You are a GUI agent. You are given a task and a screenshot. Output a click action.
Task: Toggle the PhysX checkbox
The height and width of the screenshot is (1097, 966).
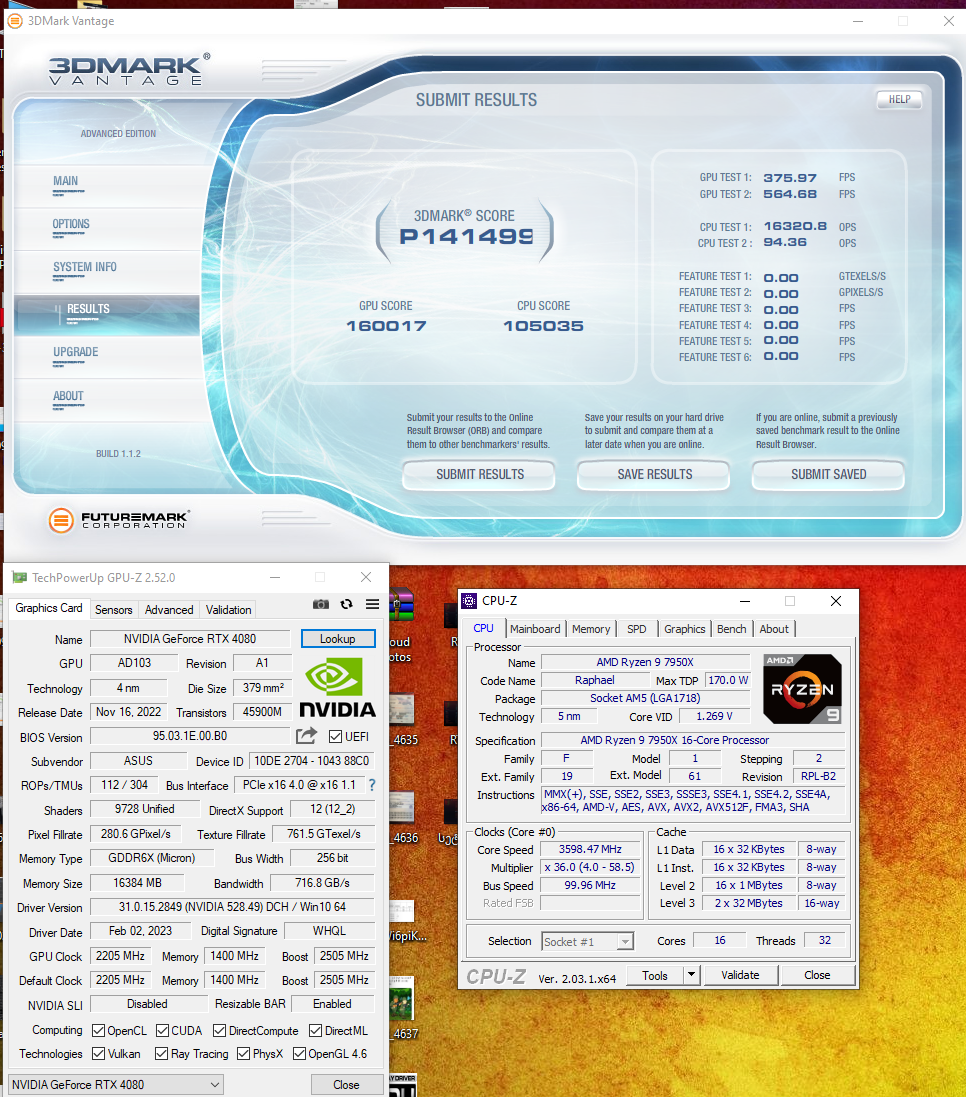(x=243, y=1054)
